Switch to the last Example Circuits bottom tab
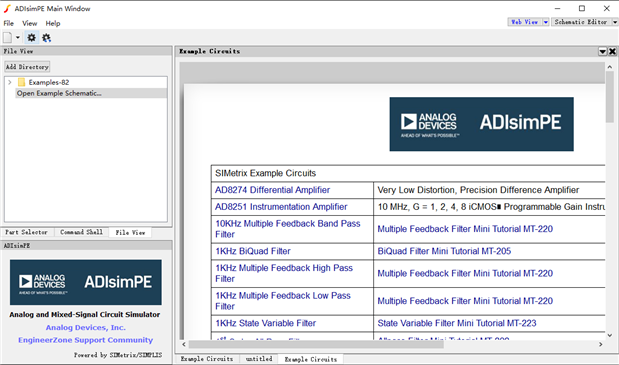This screenshot has height=365, width=619. pyautogui.click(x=311, y=359)
